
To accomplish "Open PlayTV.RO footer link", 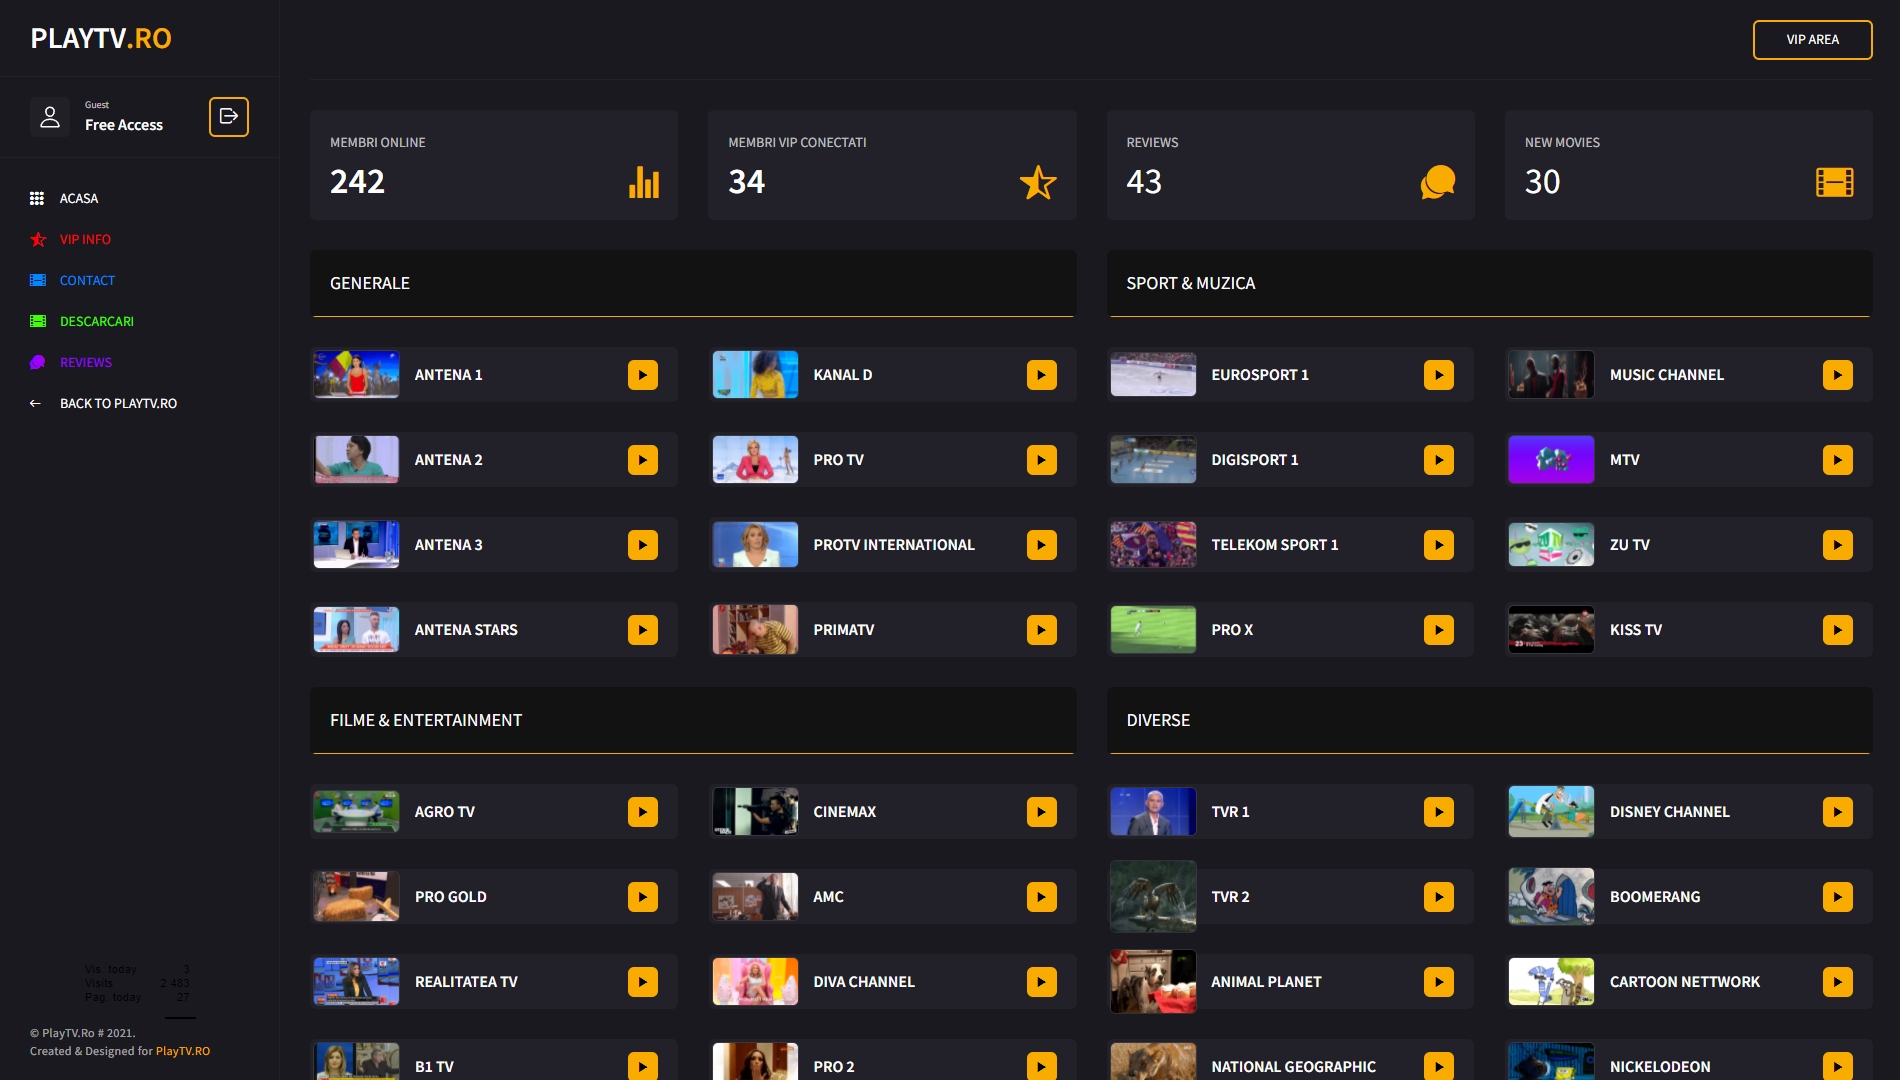I will (183, 1051).
